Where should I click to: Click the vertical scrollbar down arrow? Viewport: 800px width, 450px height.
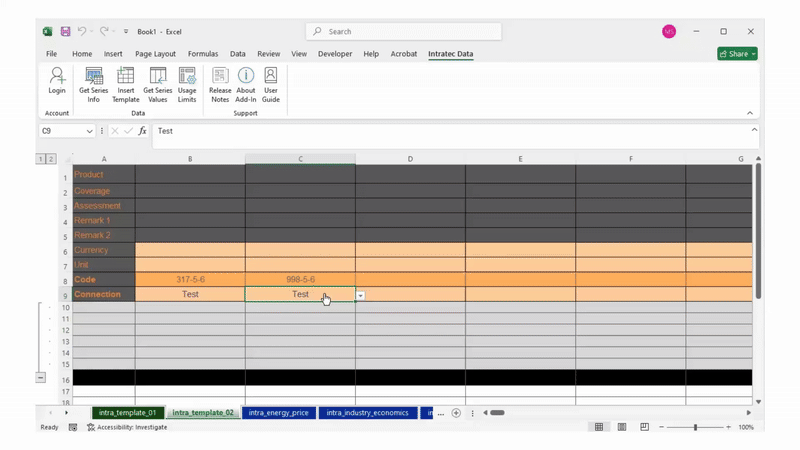[758, 402]
